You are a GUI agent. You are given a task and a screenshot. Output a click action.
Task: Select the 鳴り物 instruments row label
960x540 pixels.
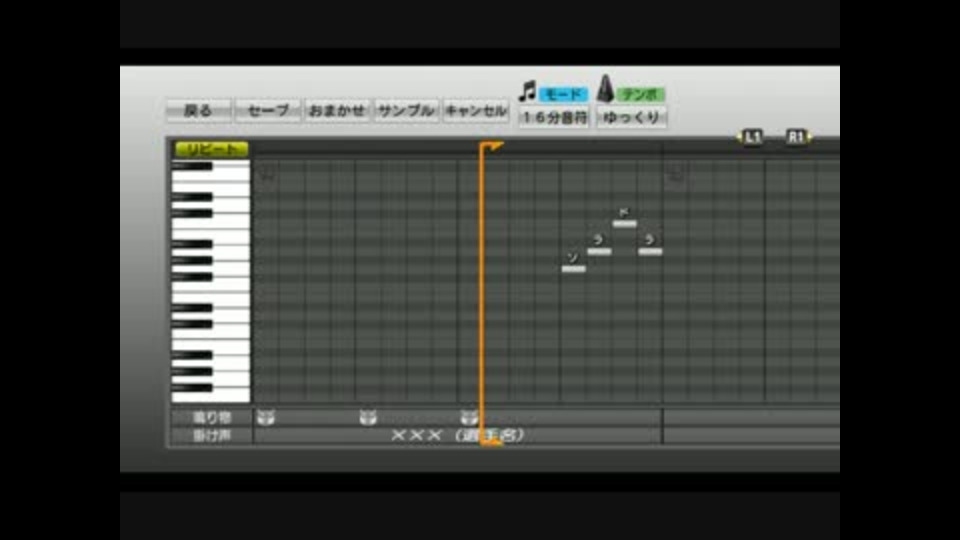211,418
